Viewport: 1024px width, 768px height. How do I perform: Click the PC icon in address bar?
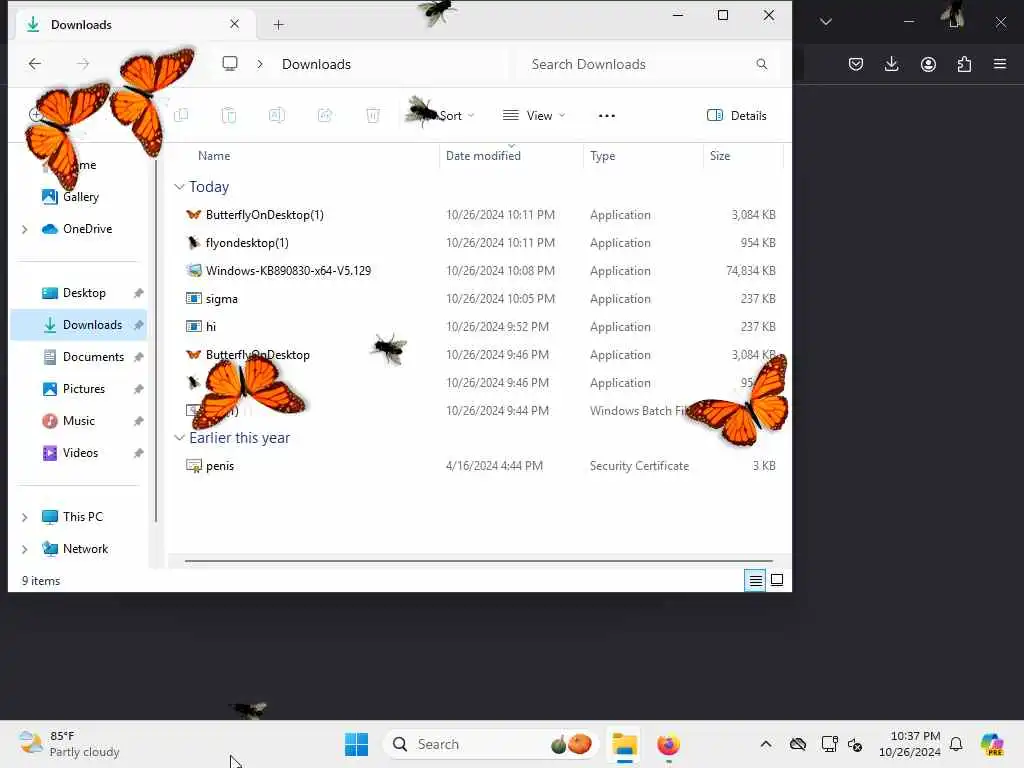click(x=230, y=63)
